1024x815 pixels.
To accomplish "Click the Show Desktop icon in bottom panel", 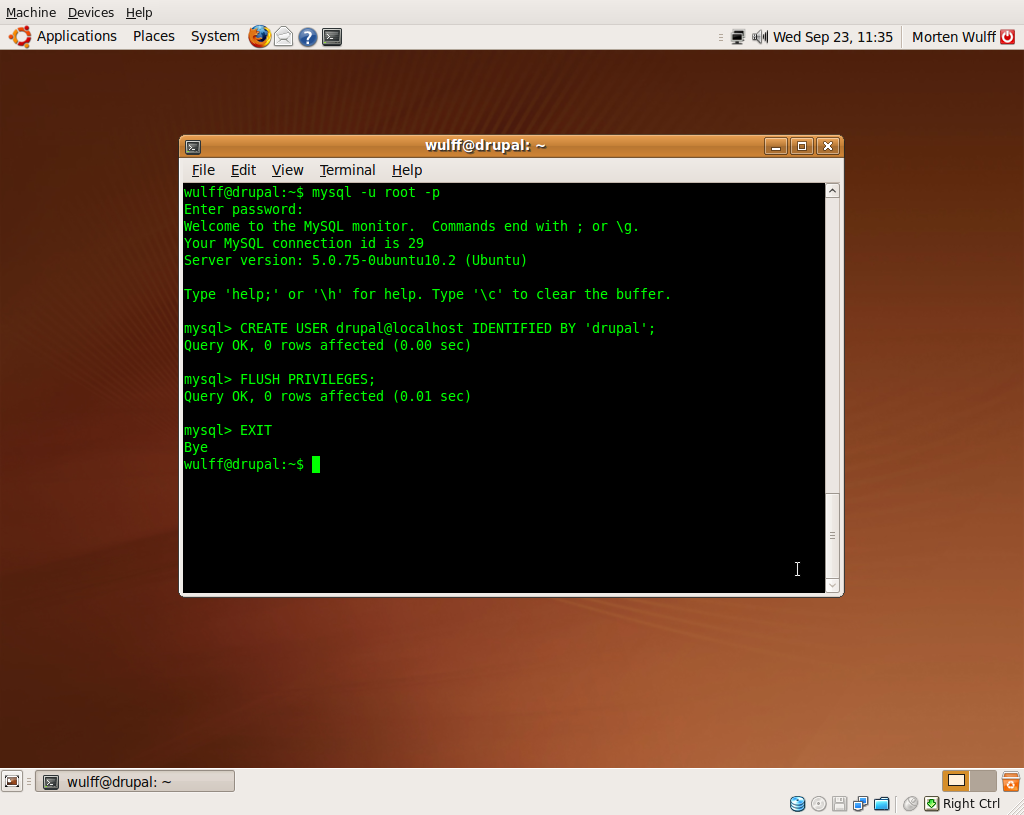I will click(x=12, y=781).
